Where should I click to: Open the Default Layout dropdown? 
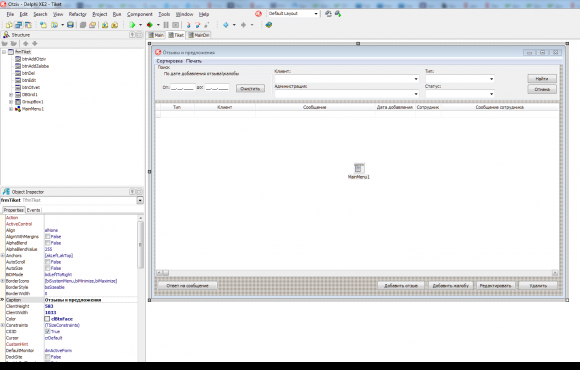pos(293,14)
